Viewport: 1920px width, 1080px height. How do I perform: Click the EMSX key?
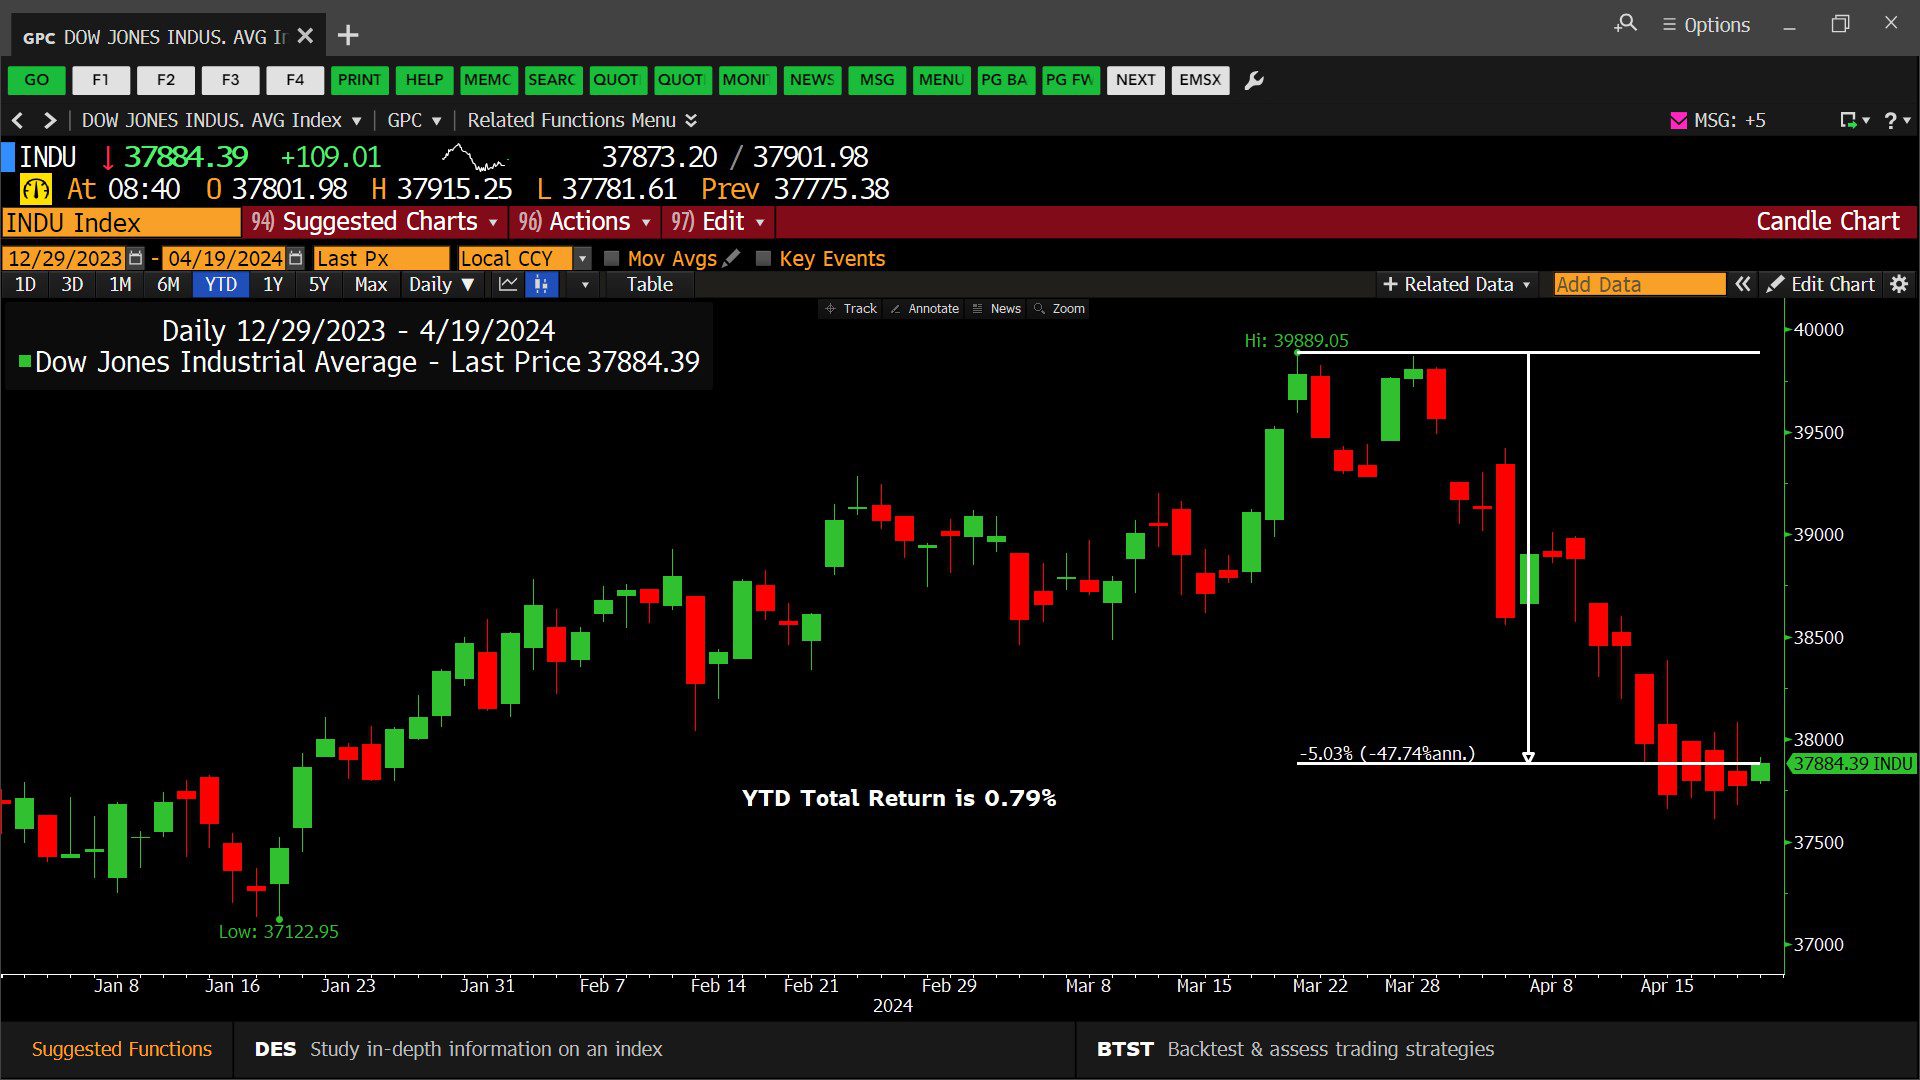[1200, 80]
